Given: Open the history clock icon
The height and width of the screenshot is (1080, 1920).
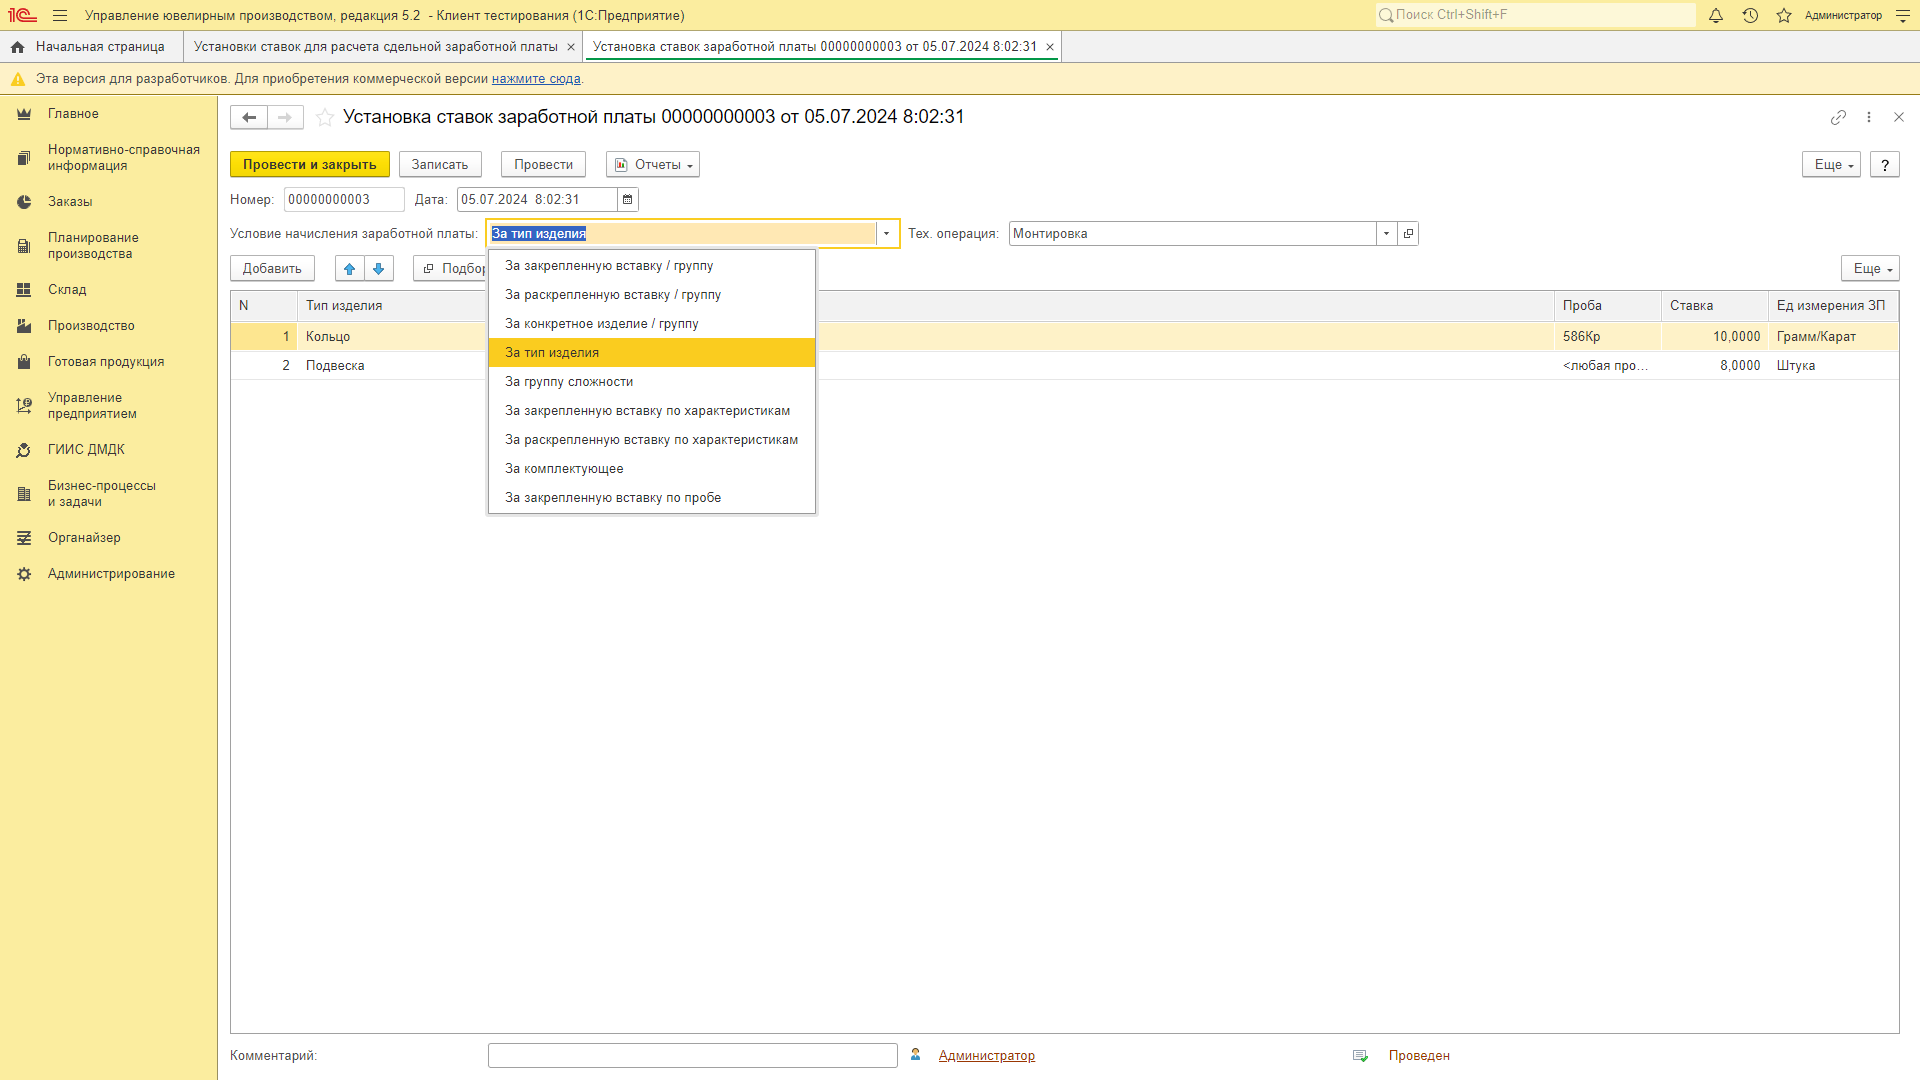Looking at the screenshot, I should pyautogui.click(x=1750, y=16).
